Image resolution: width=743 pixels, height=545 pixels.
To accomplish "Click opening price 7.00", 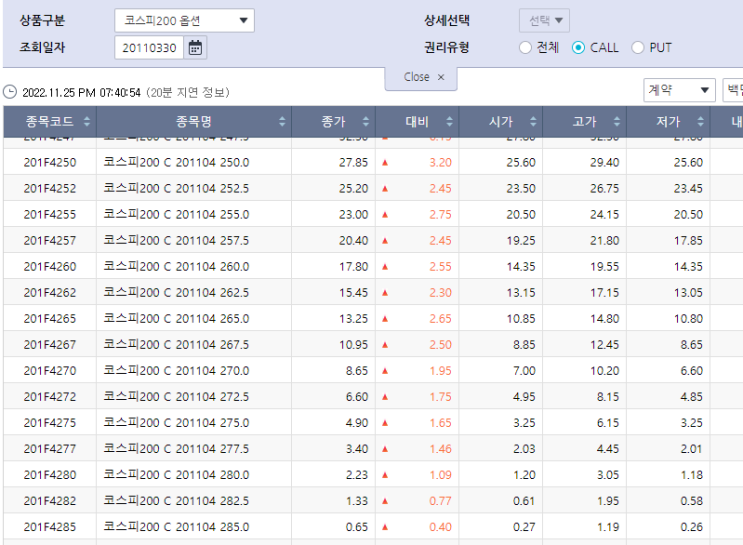I will 525,371.
